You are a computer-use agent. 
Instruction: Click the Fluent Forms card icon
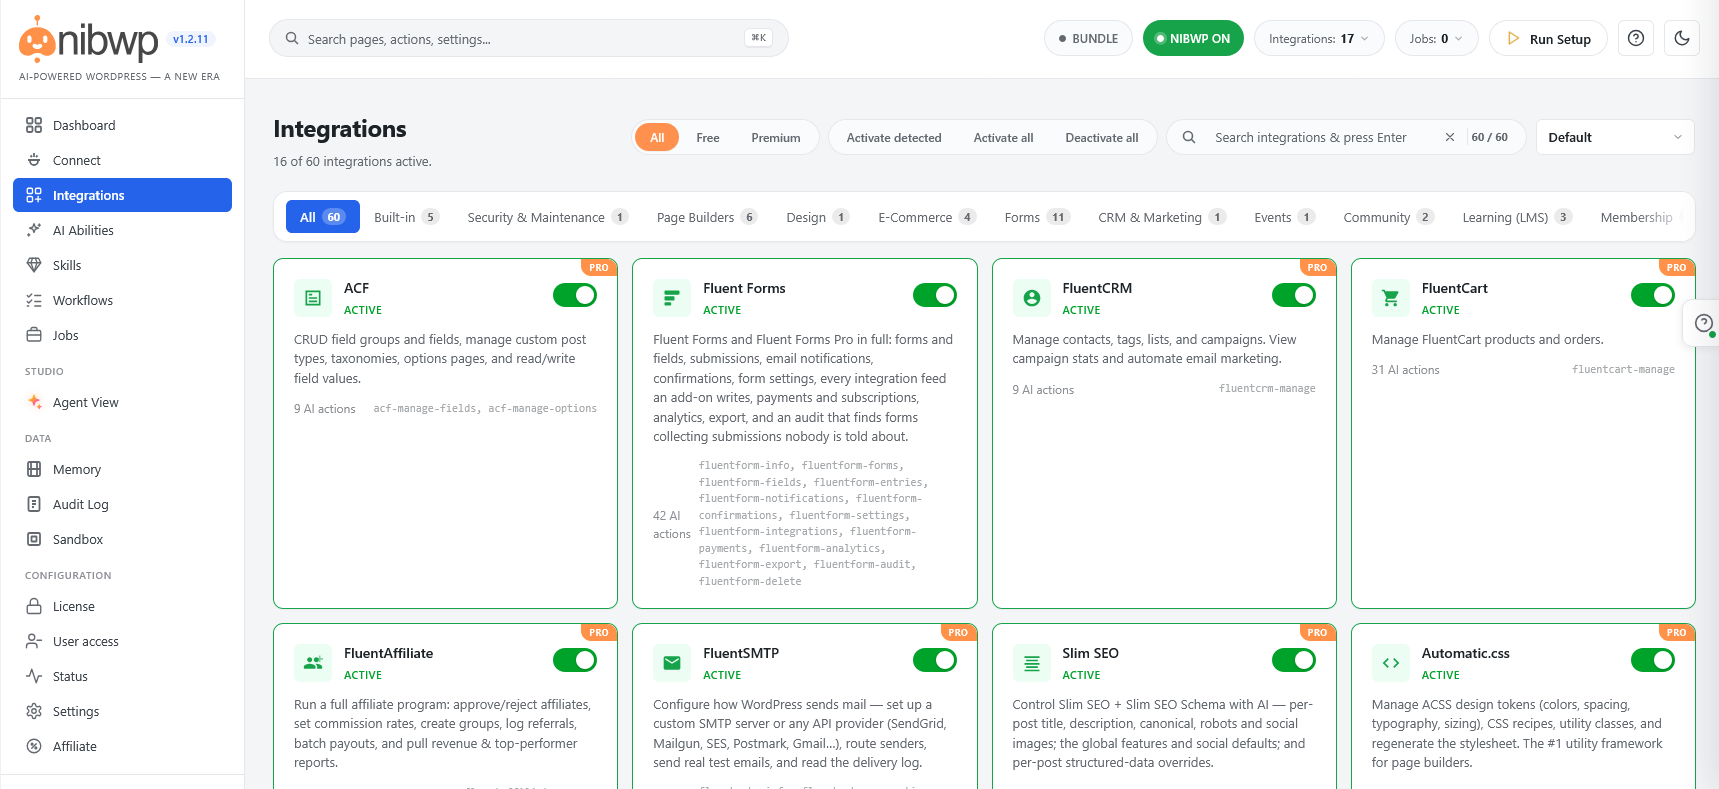coord(672,298)
